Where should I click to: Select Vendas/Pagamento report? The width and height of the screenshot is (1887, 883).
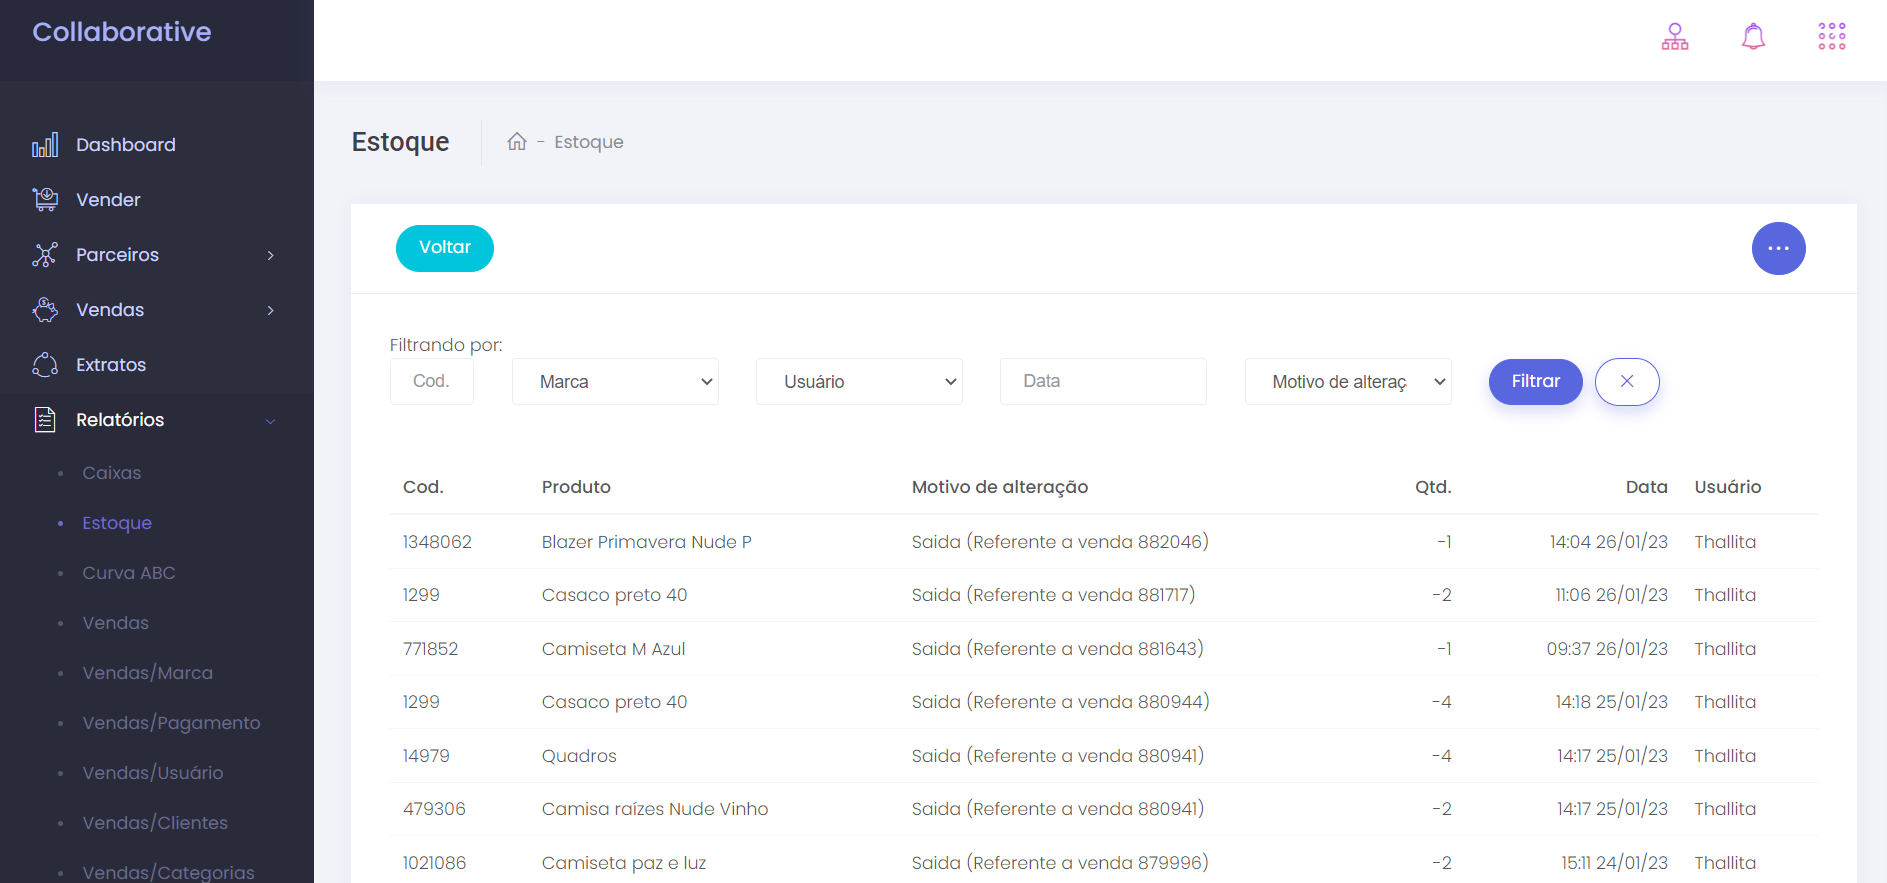(171, 723)
